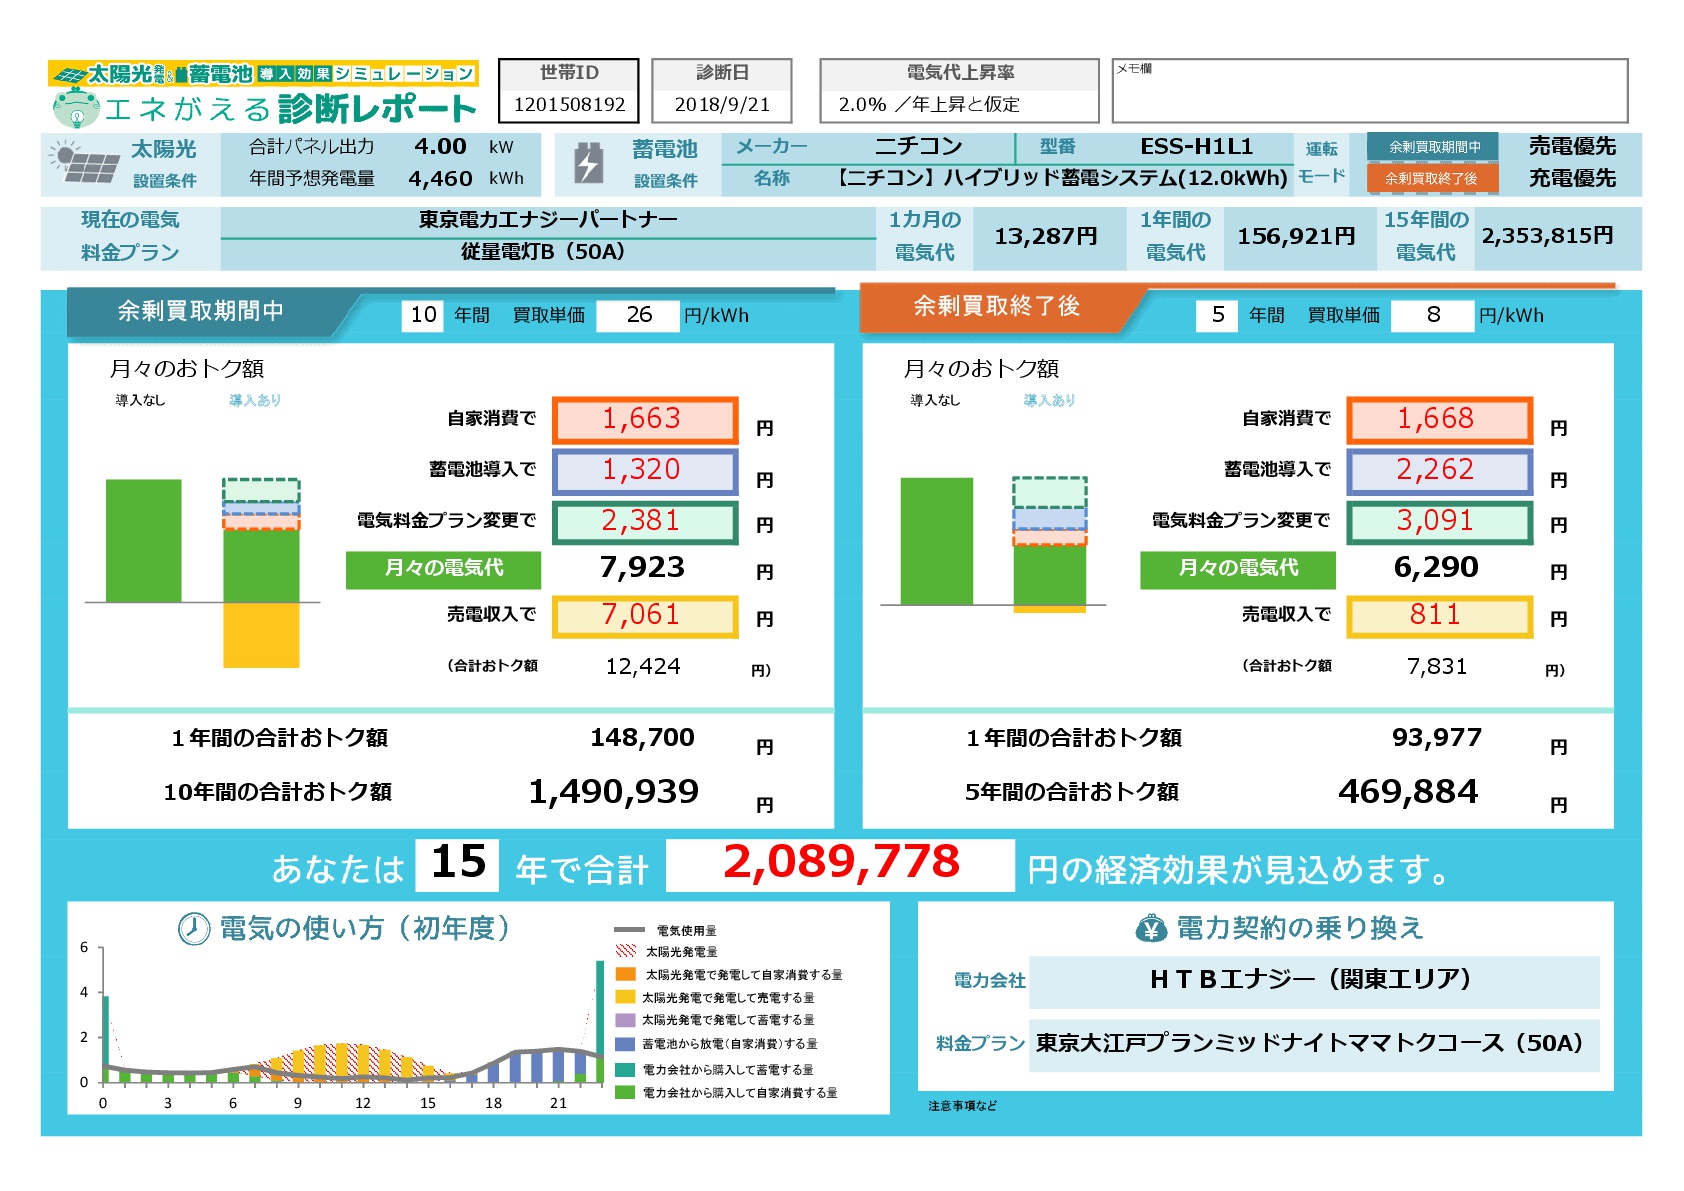
Task: Click the 合計おトク額 7,831 value
Action: coord(1437,667)
